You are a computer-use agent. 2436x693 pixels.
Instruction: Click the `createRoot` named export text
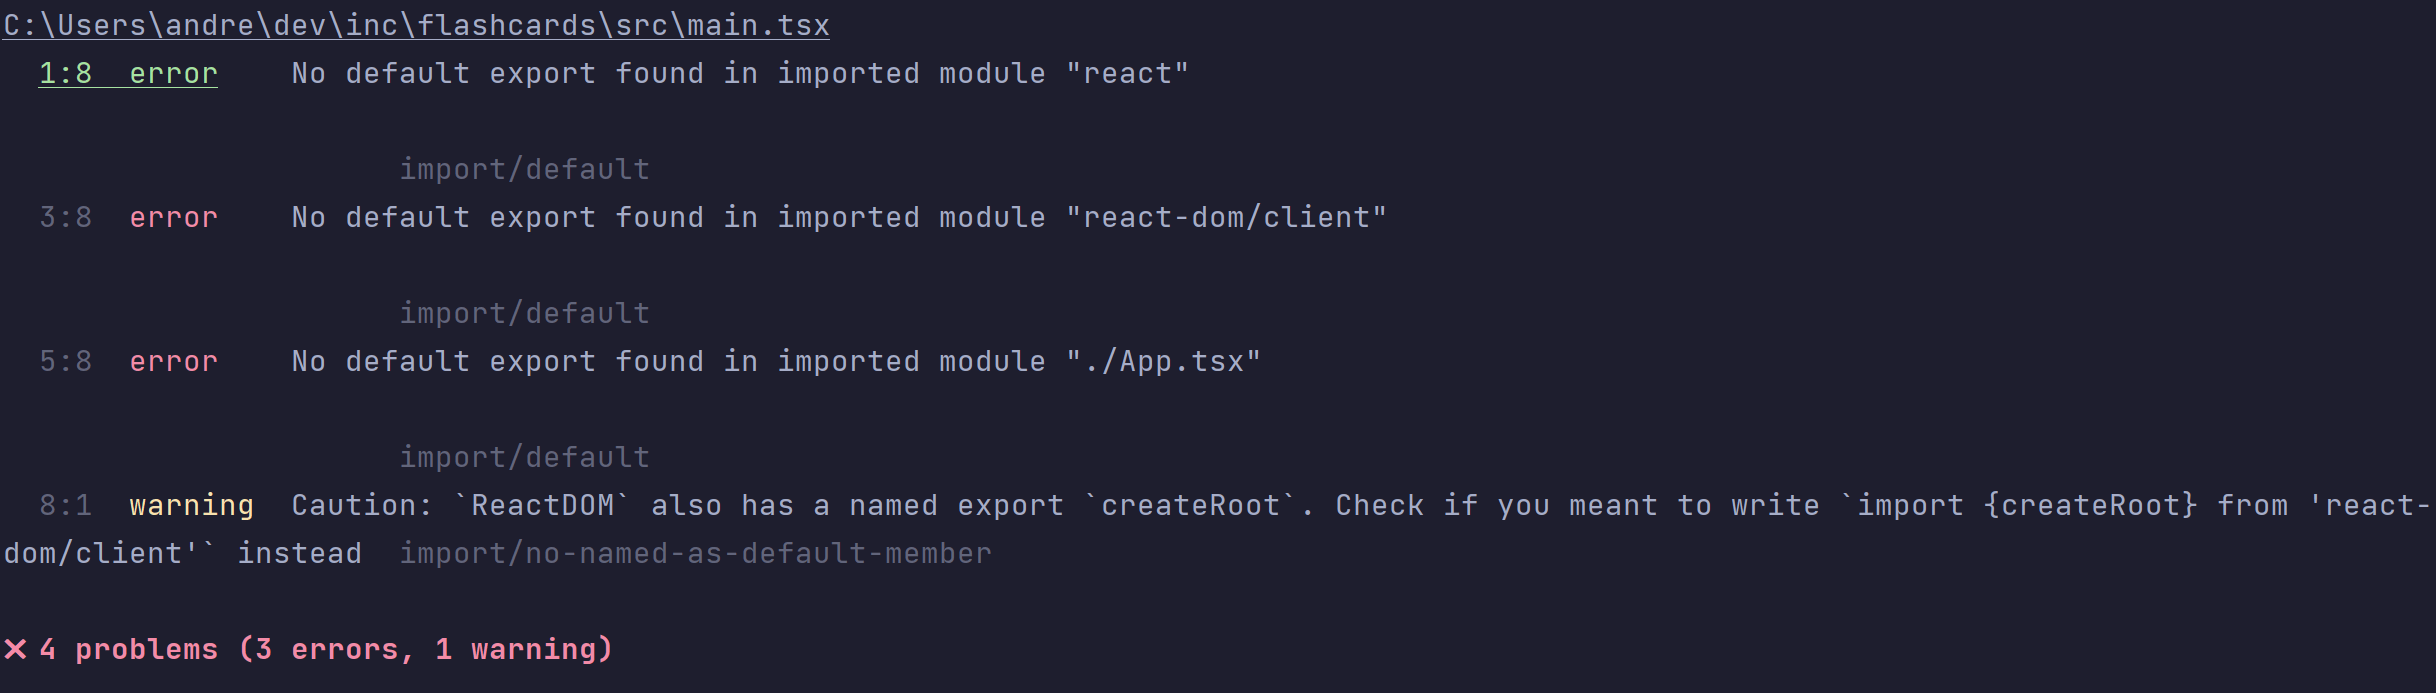click(x=1190, y=505)
